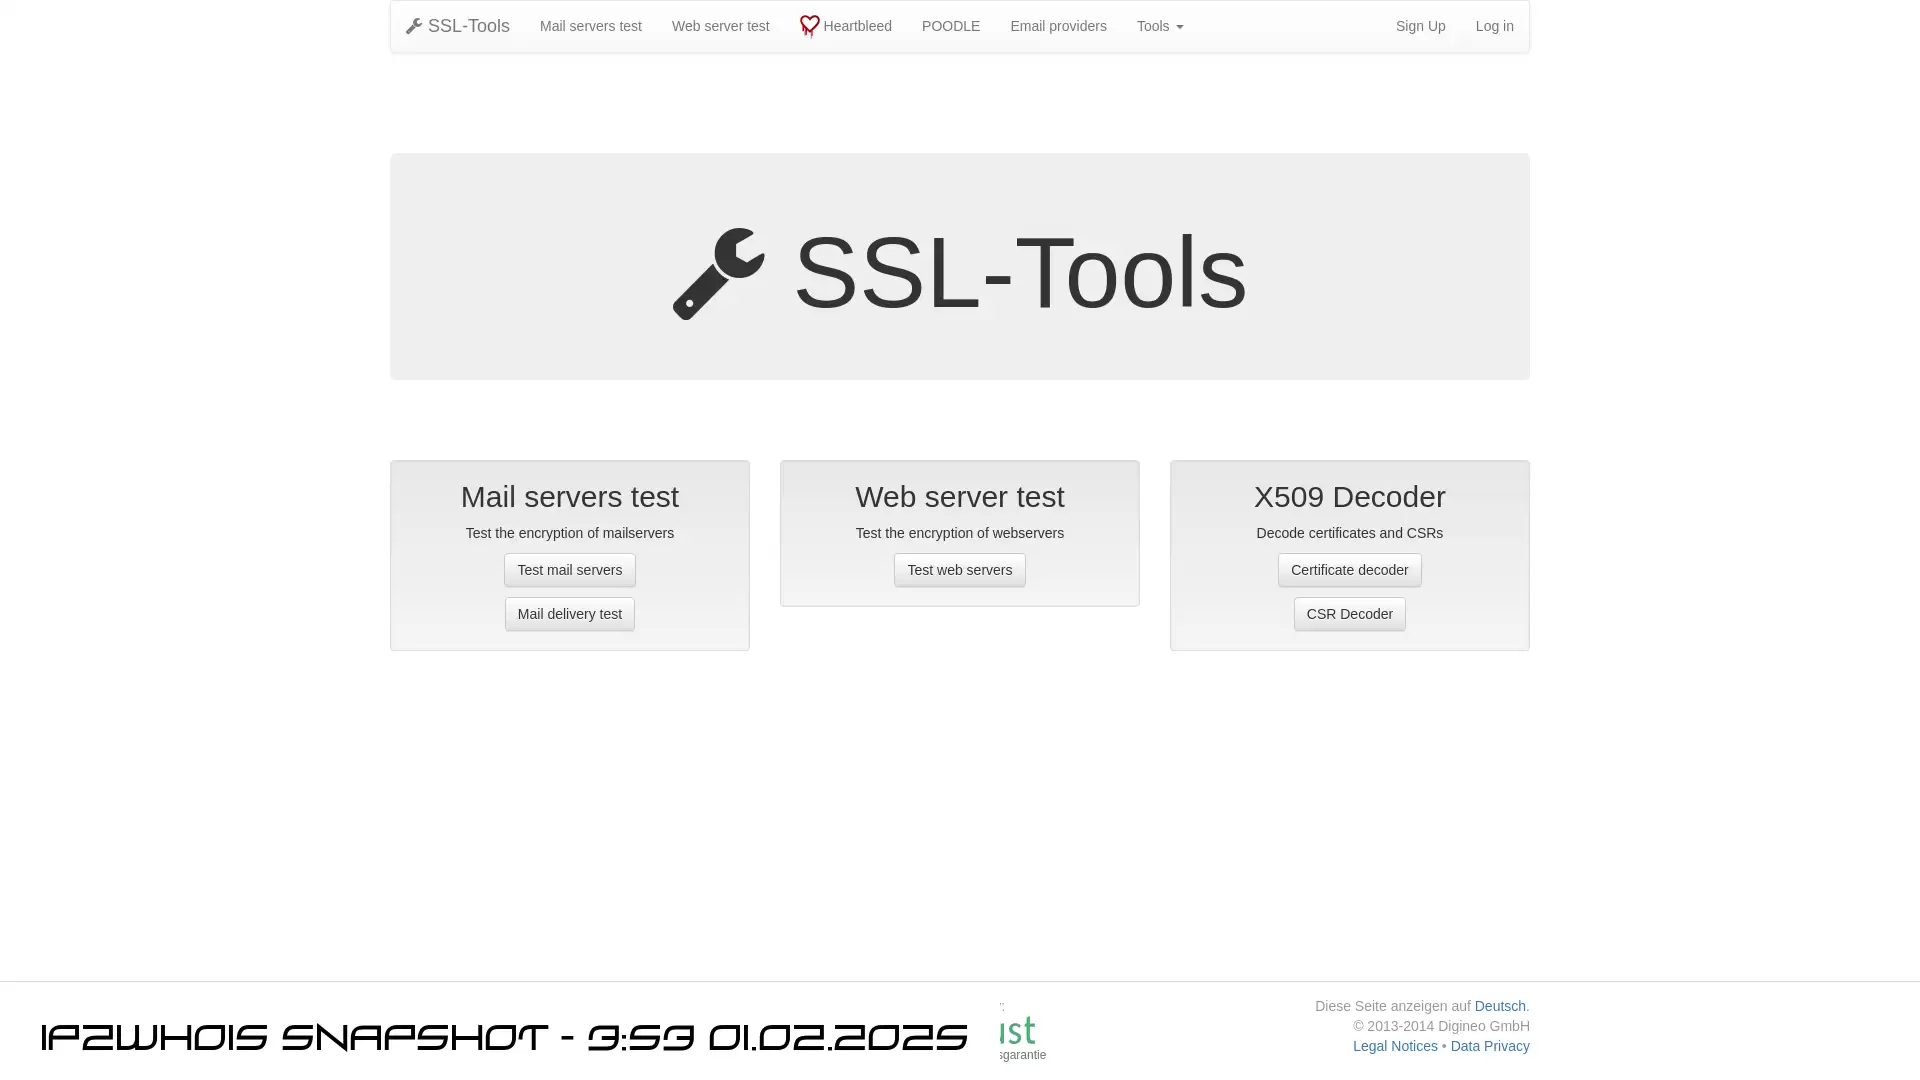The height and width of the screenshot is (1080, 1920).
Task: Click 'Test the encryption of mailservers' text
Action: pos(570,533)
